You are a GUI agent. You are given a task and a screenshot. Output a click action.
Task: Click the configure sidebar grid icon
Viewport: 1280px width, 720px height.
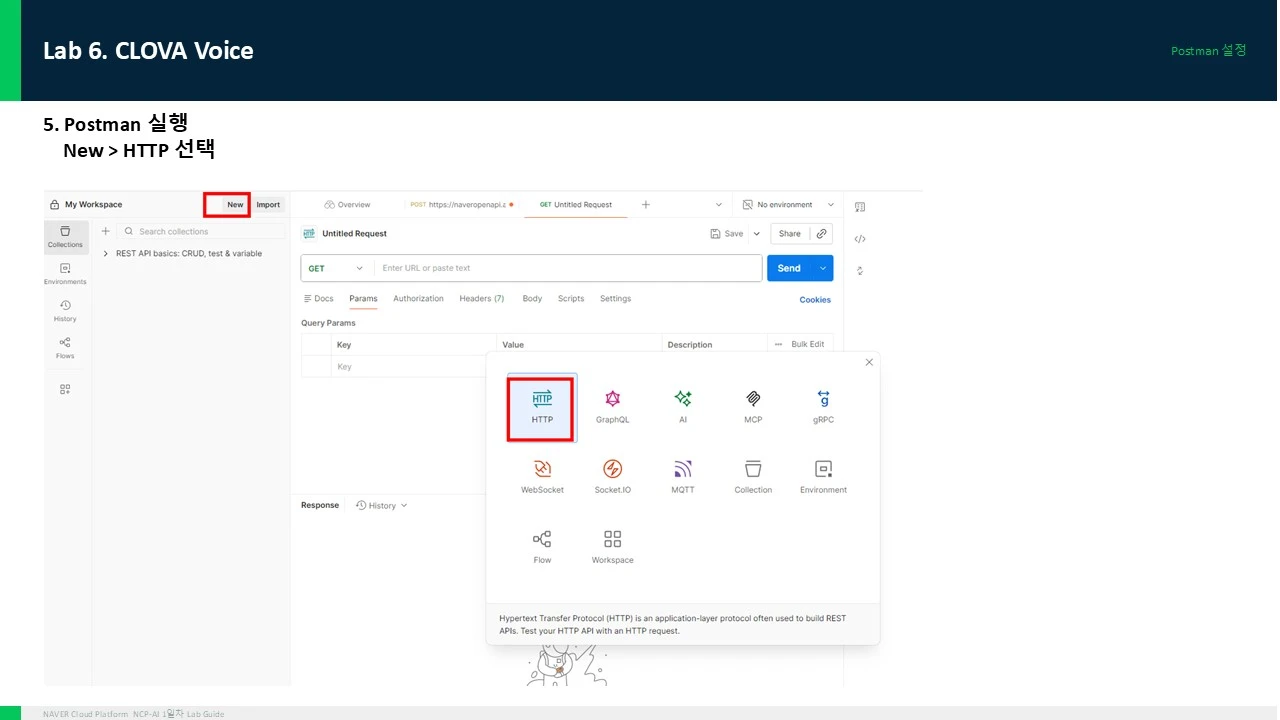click(x=65, y=389)
